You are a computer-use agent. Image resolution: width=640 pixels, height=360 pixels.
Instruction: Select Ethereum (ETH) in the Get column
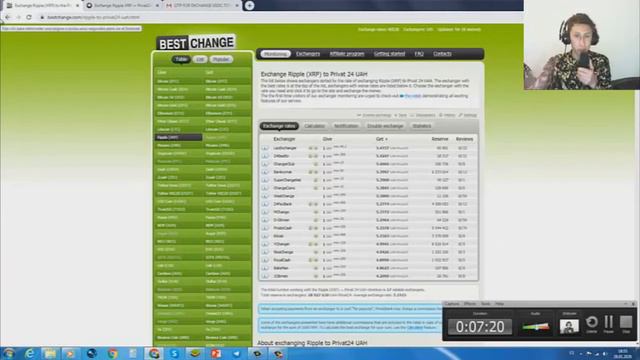[x=227, y=113]
